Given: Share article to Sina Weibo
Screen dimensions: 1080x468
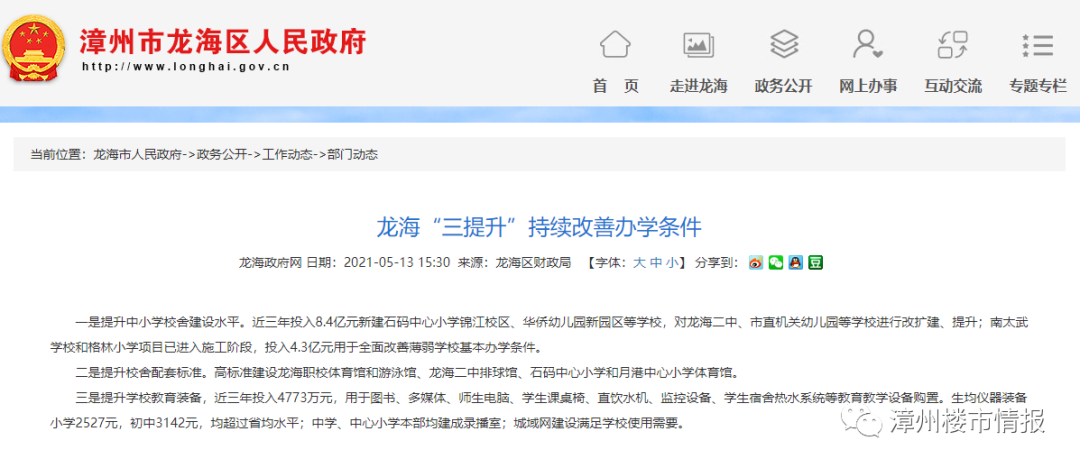Looking at the screenshot, I should [x=755, y=263].
